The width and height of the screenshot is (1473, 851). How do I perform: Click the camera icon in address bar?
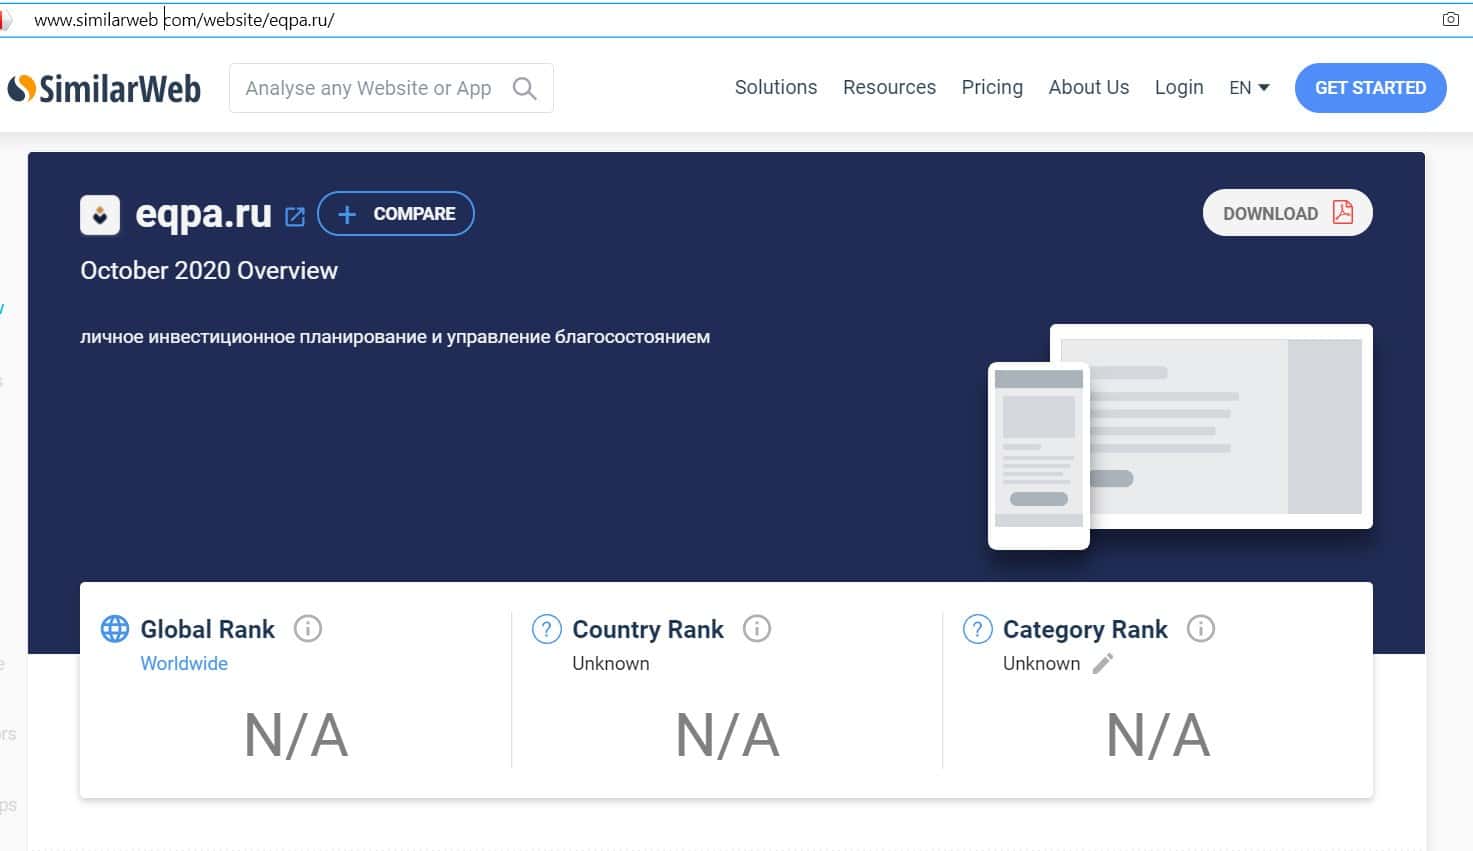1451,19
